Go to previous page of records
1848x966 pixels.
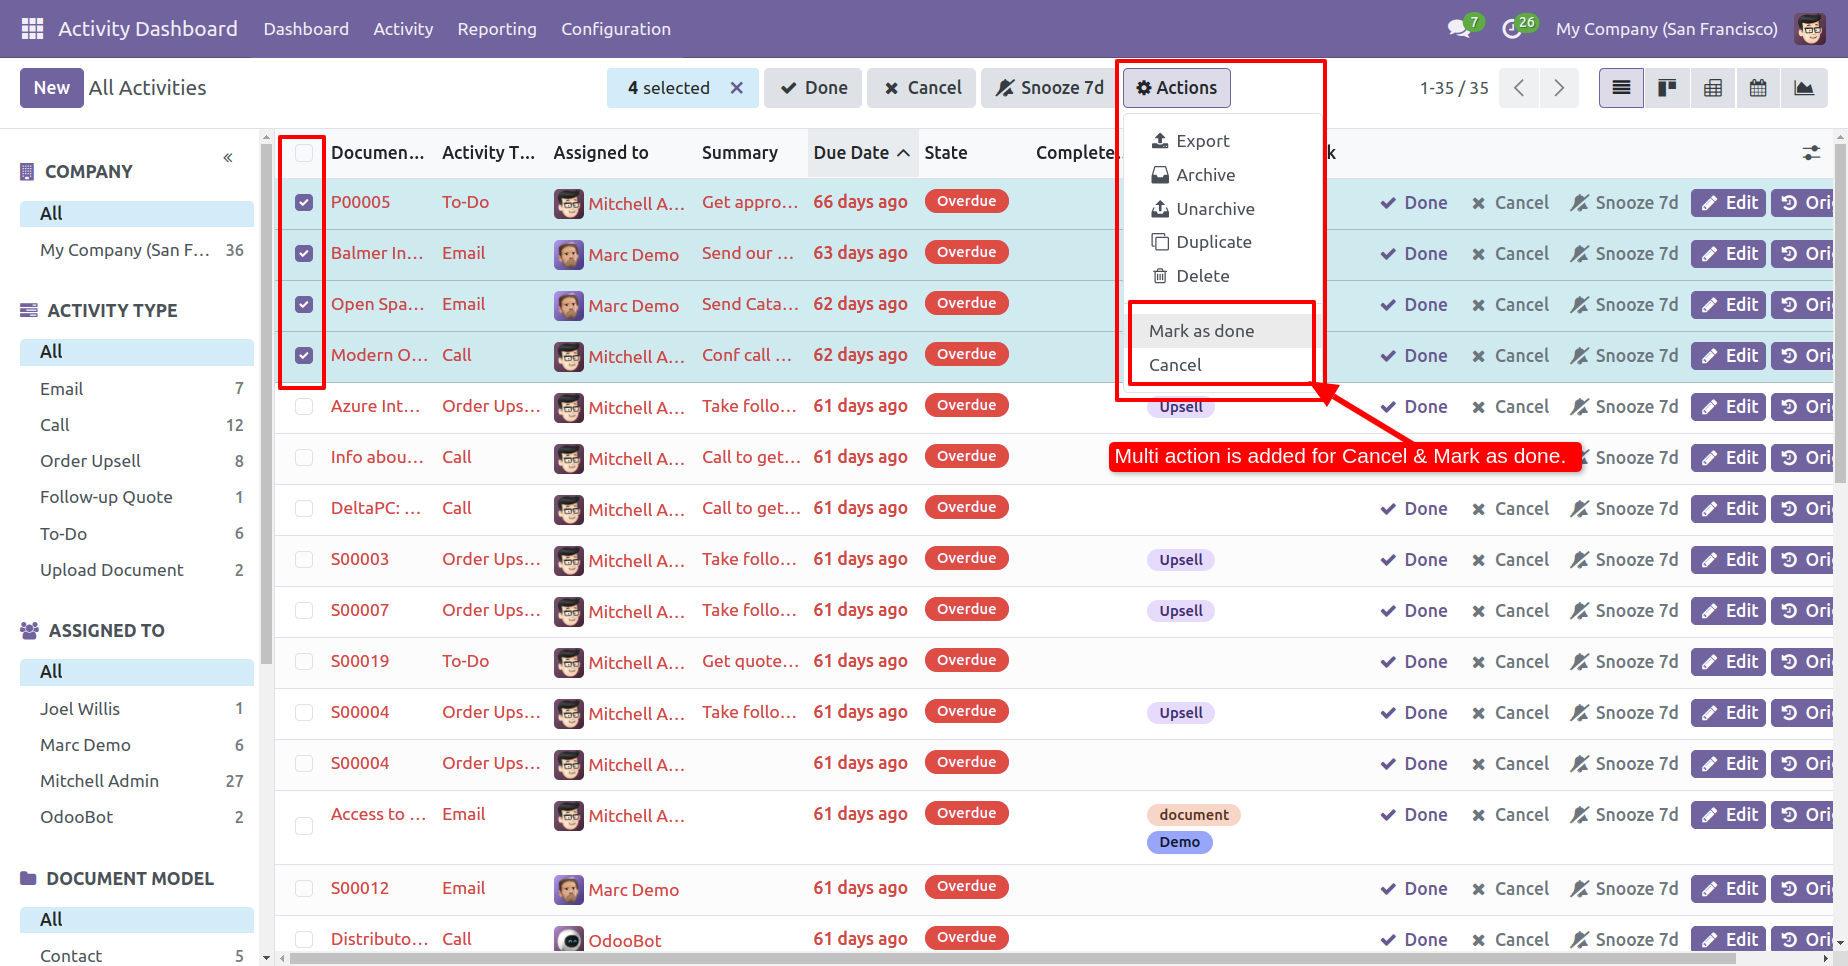pyautogui.click(x=1519, y=88)
